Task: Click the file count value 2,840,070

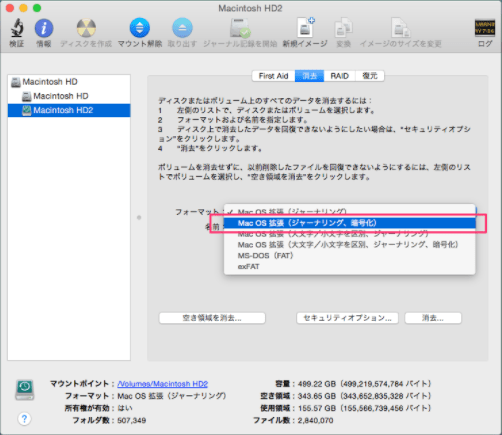Action: tap(315, 420)
